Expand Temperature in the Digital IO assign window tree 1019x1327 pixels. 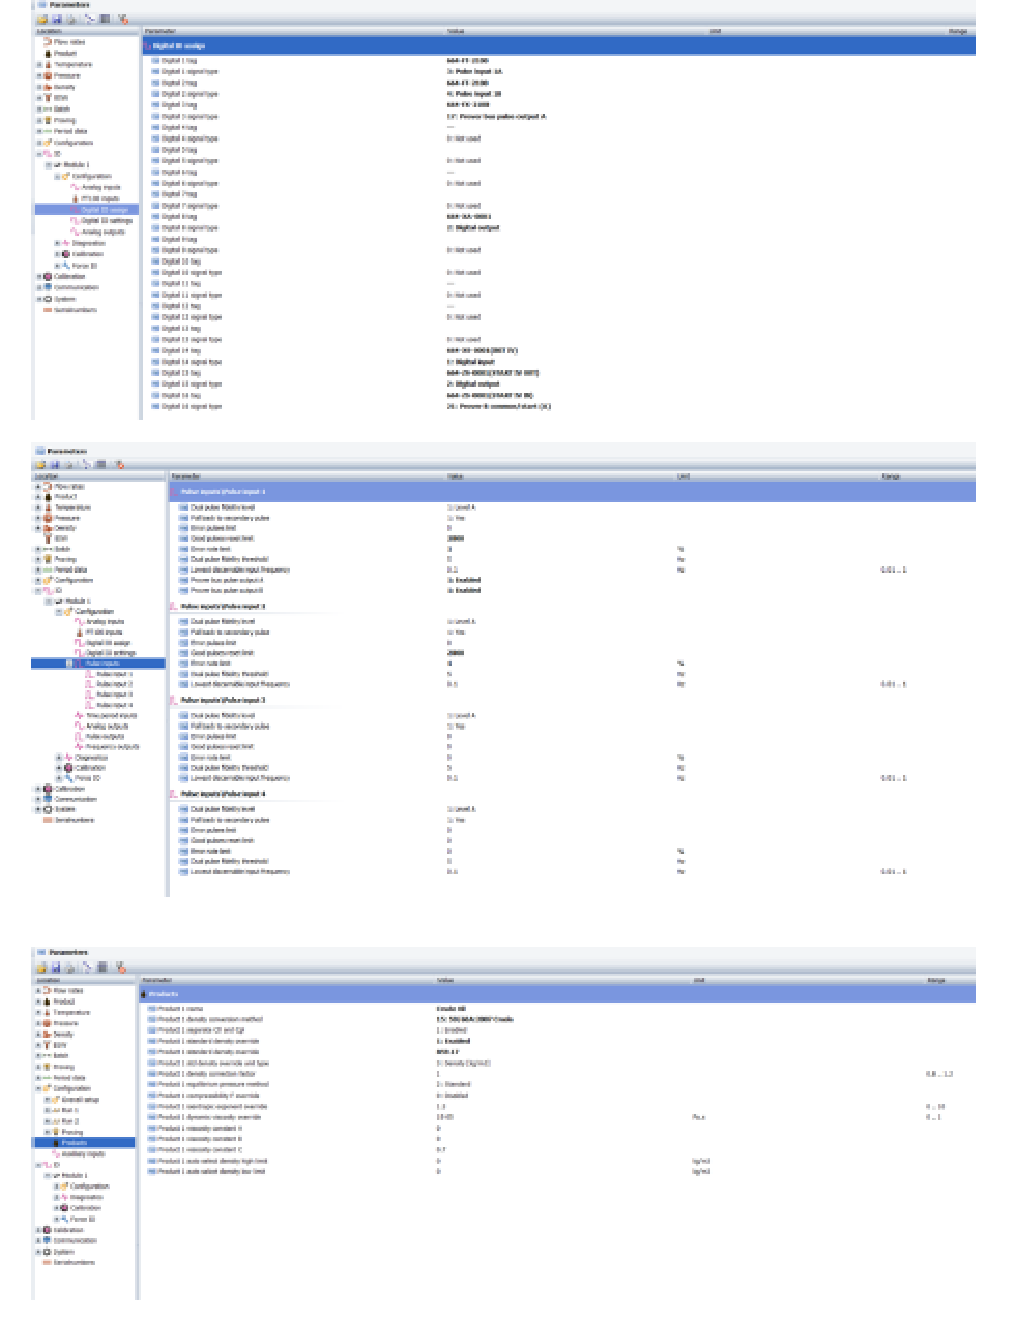[x=39, y=65]
